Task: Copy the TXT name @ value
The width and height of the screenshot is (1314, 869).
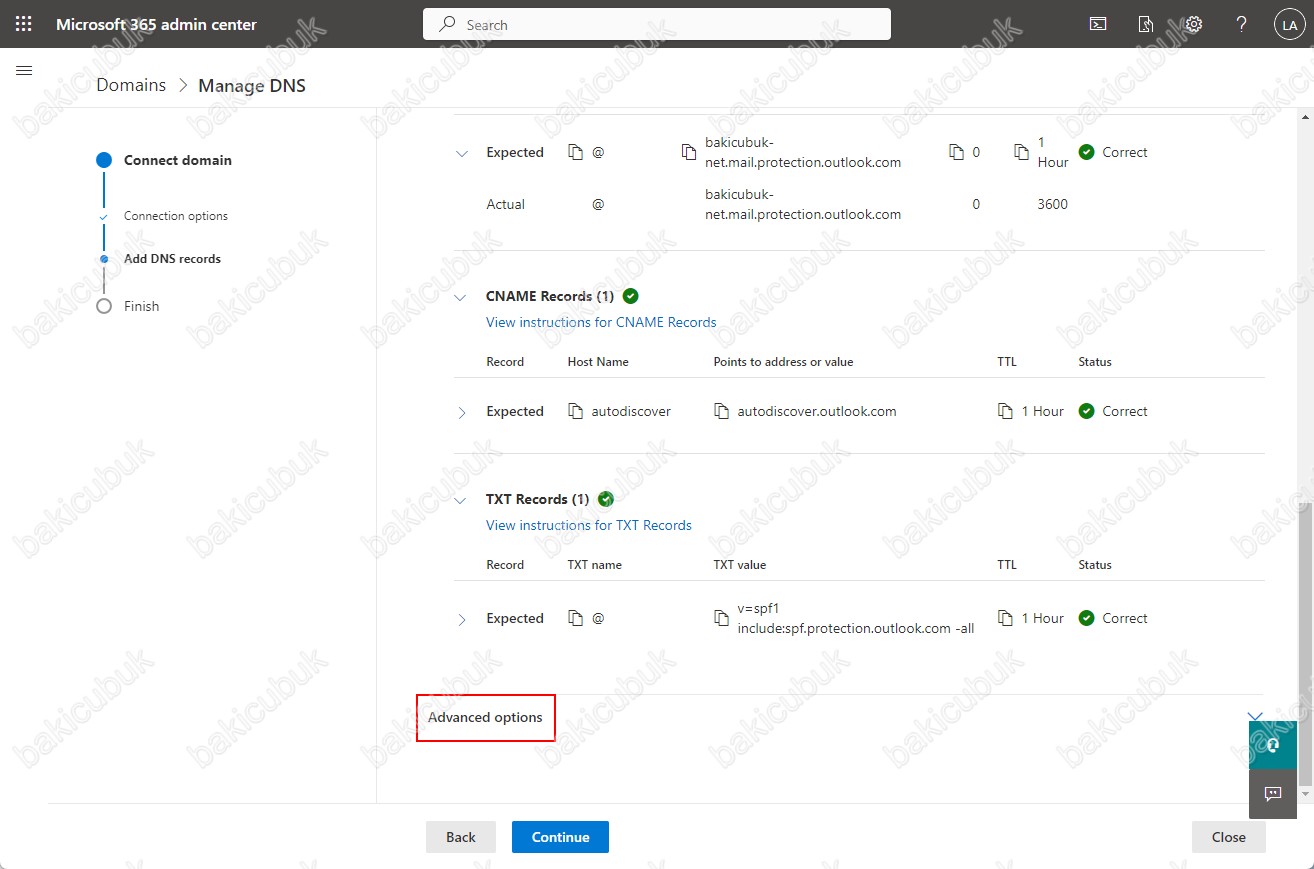Action: 575,618
